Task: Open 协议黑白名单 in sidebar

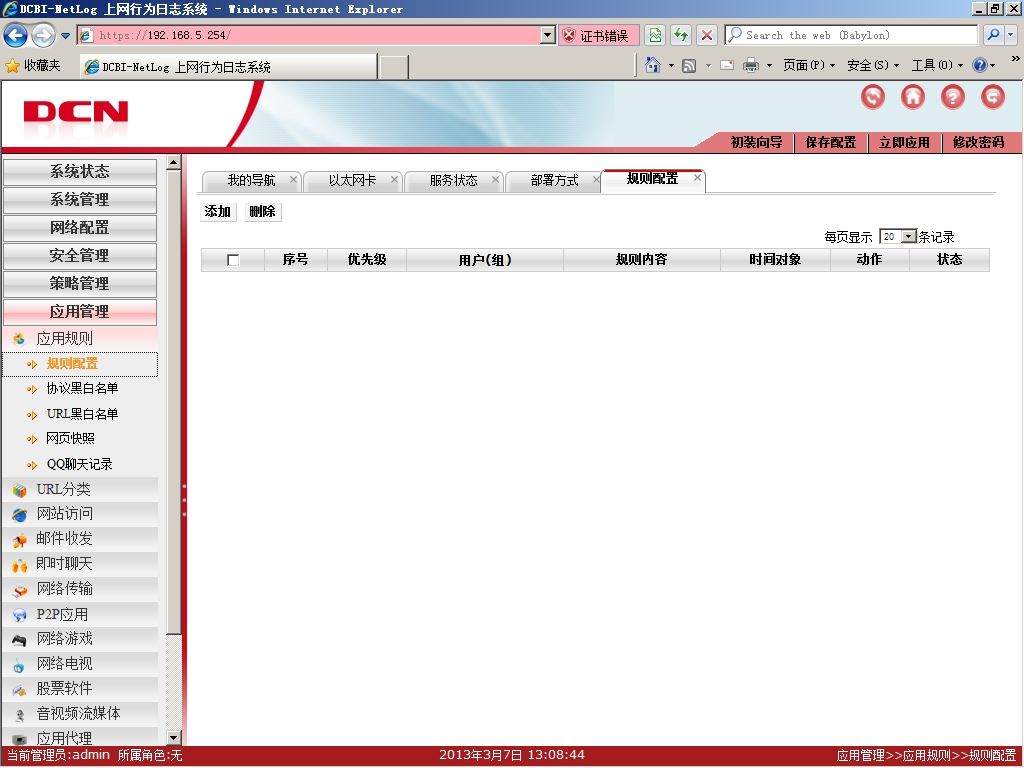Action: point(82,389)
